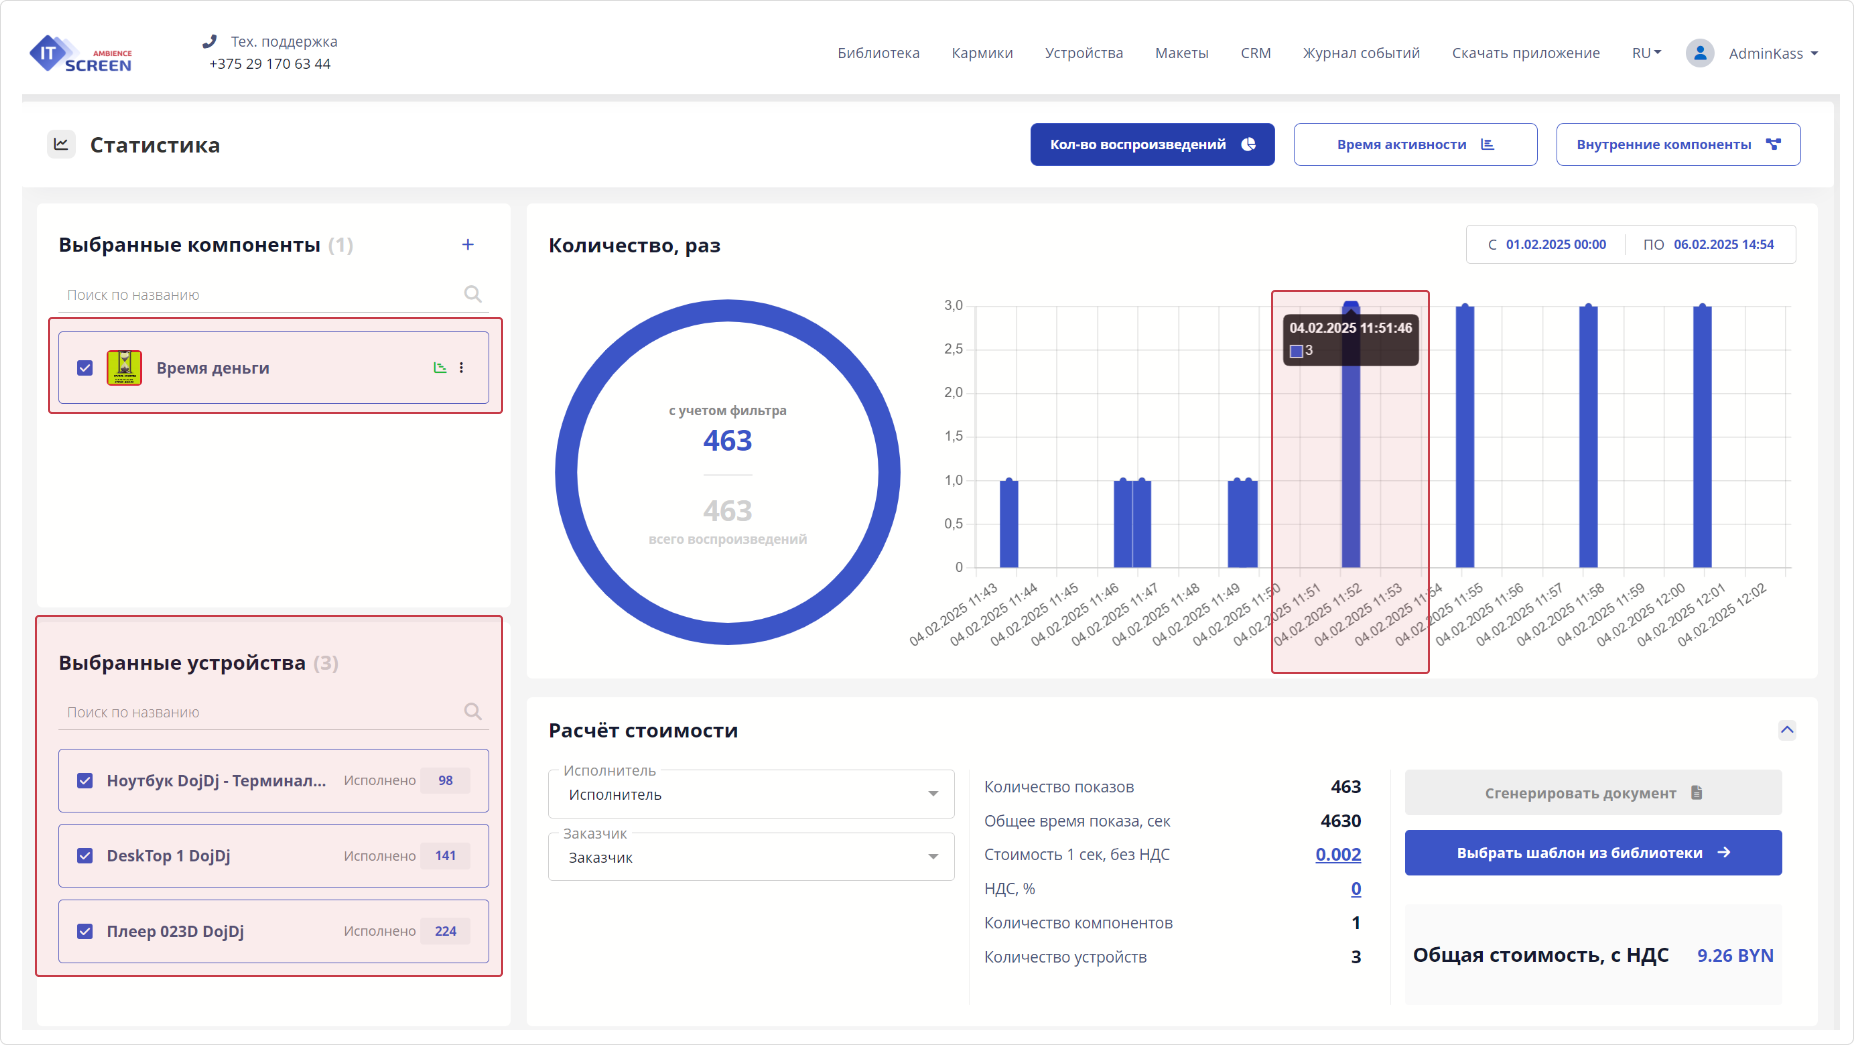1854x1045 pixels.
Task: Click the search icon in devices panel
Action: [473, 711]
